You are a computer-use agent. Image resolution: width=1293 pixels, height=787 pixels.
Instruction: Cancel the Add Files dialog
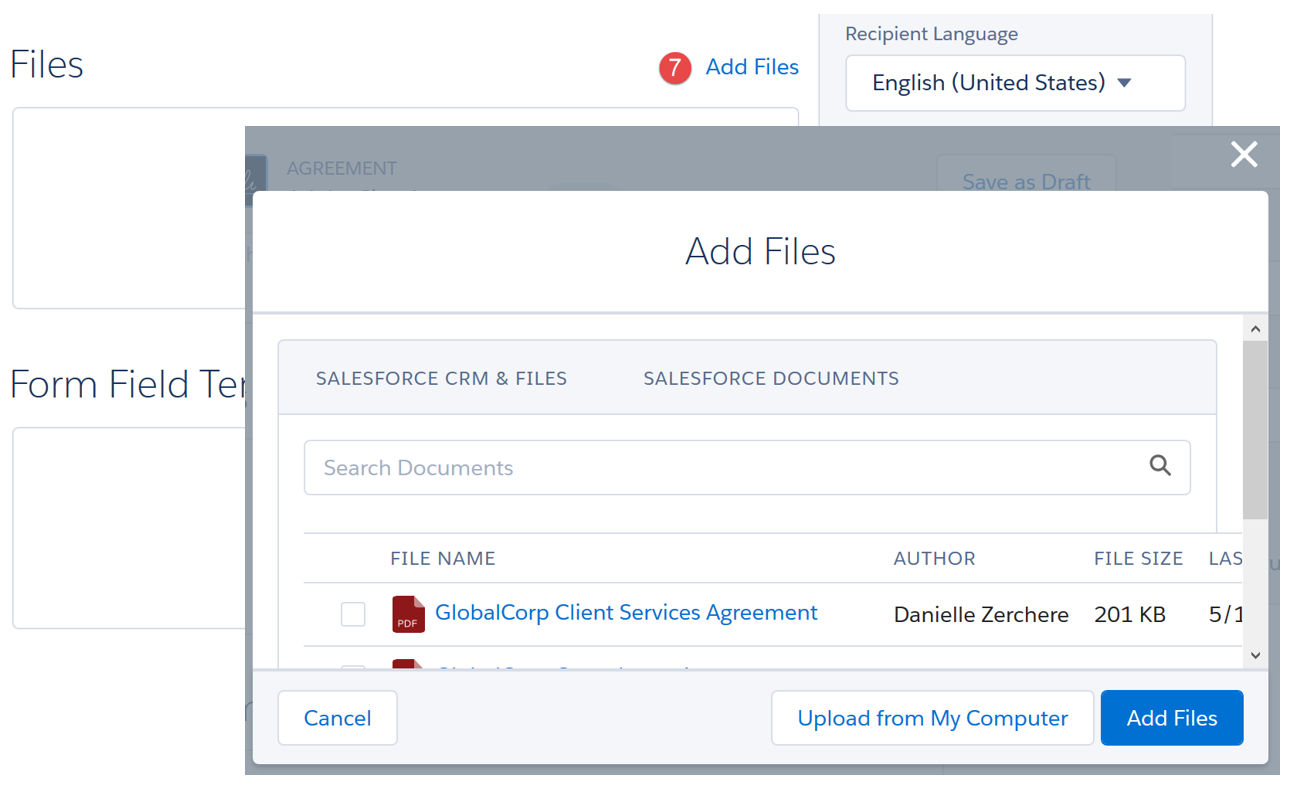tap(337, 718)
